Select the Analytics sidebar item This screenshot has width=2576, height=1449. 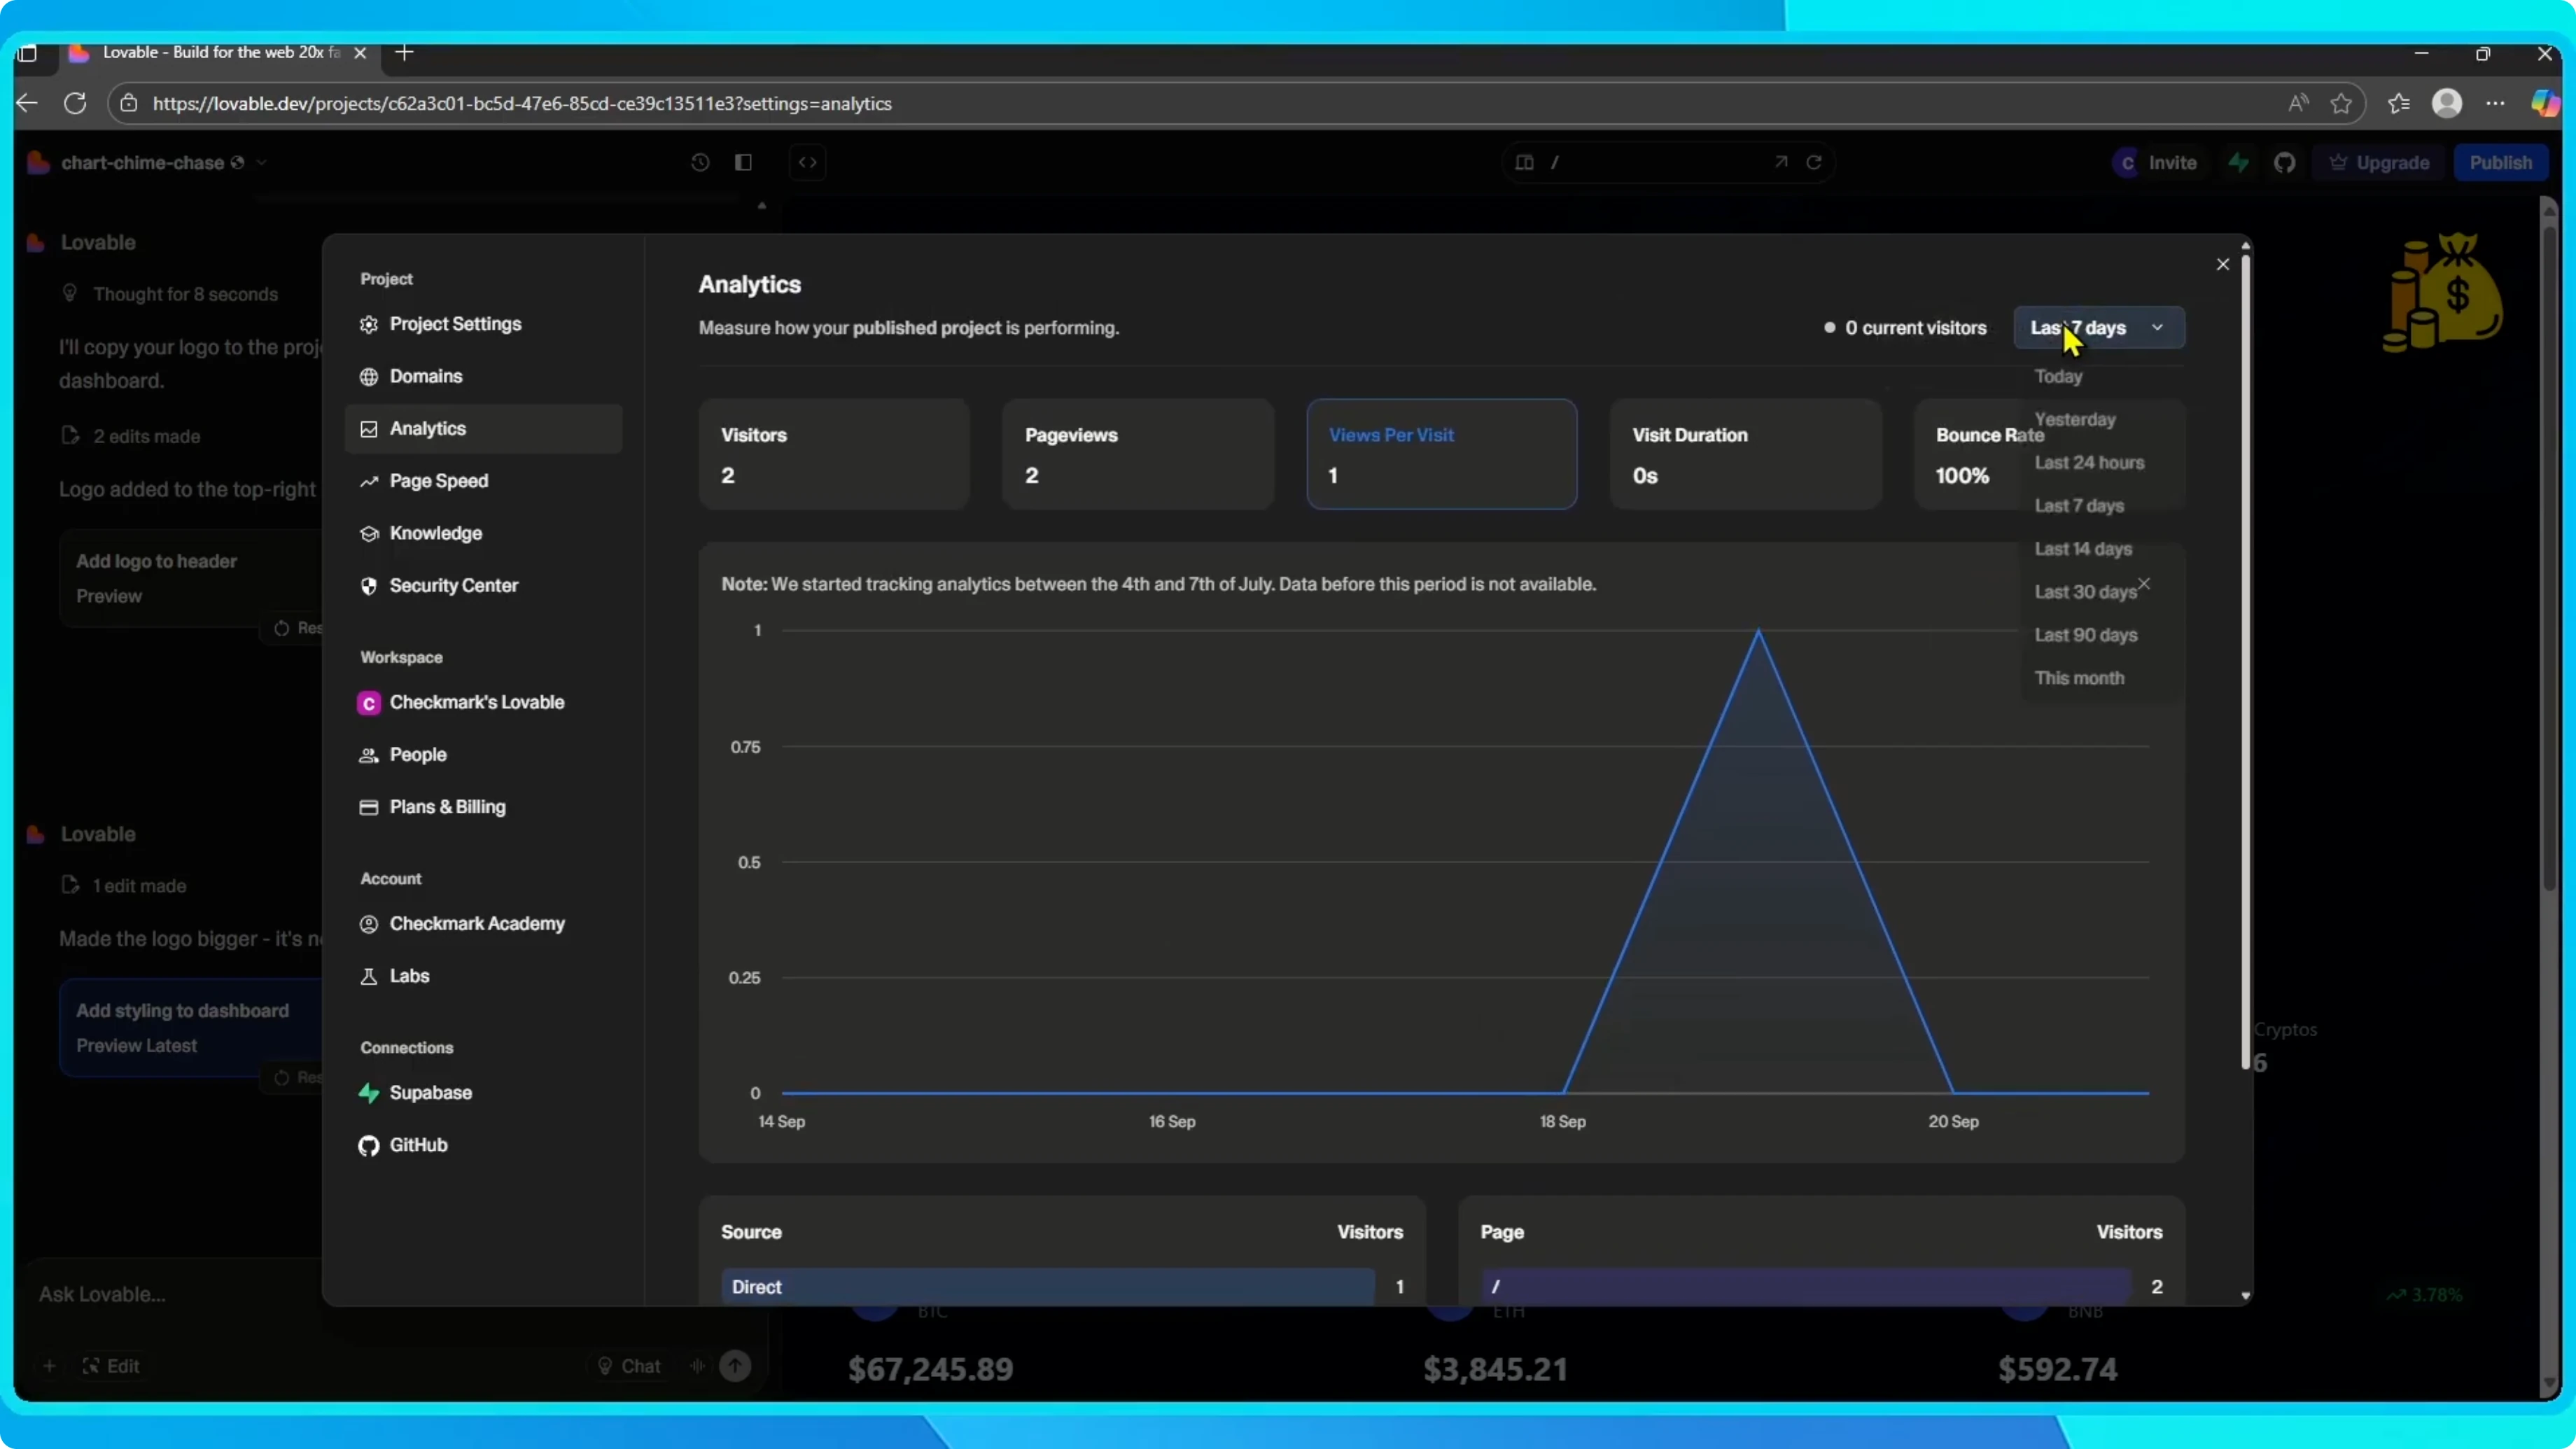483,428
